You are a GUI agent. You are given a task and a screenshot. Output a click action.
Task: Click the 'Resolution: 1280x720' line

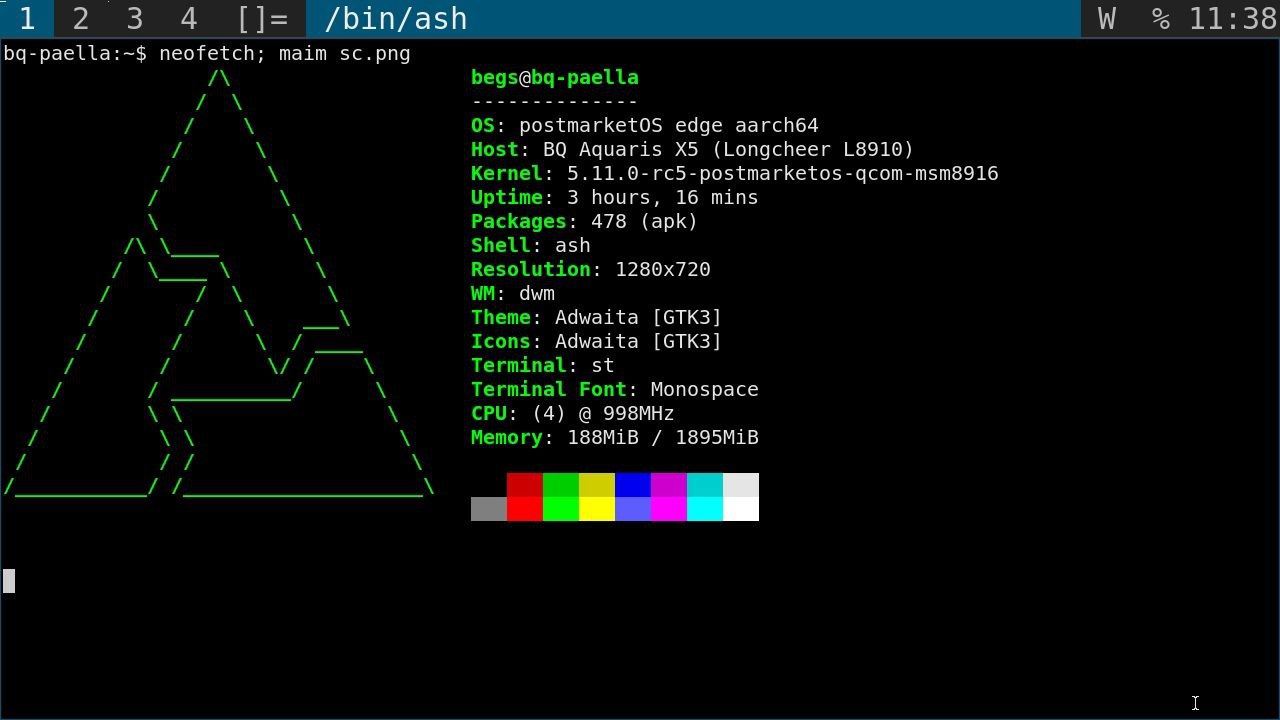point(591,269)
